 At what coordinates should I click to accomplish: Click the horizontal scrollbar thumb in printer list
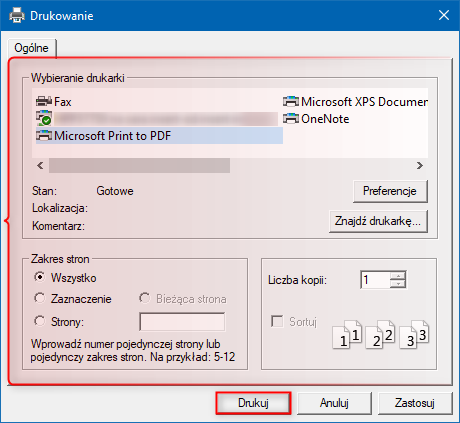(x=139, y=165)
